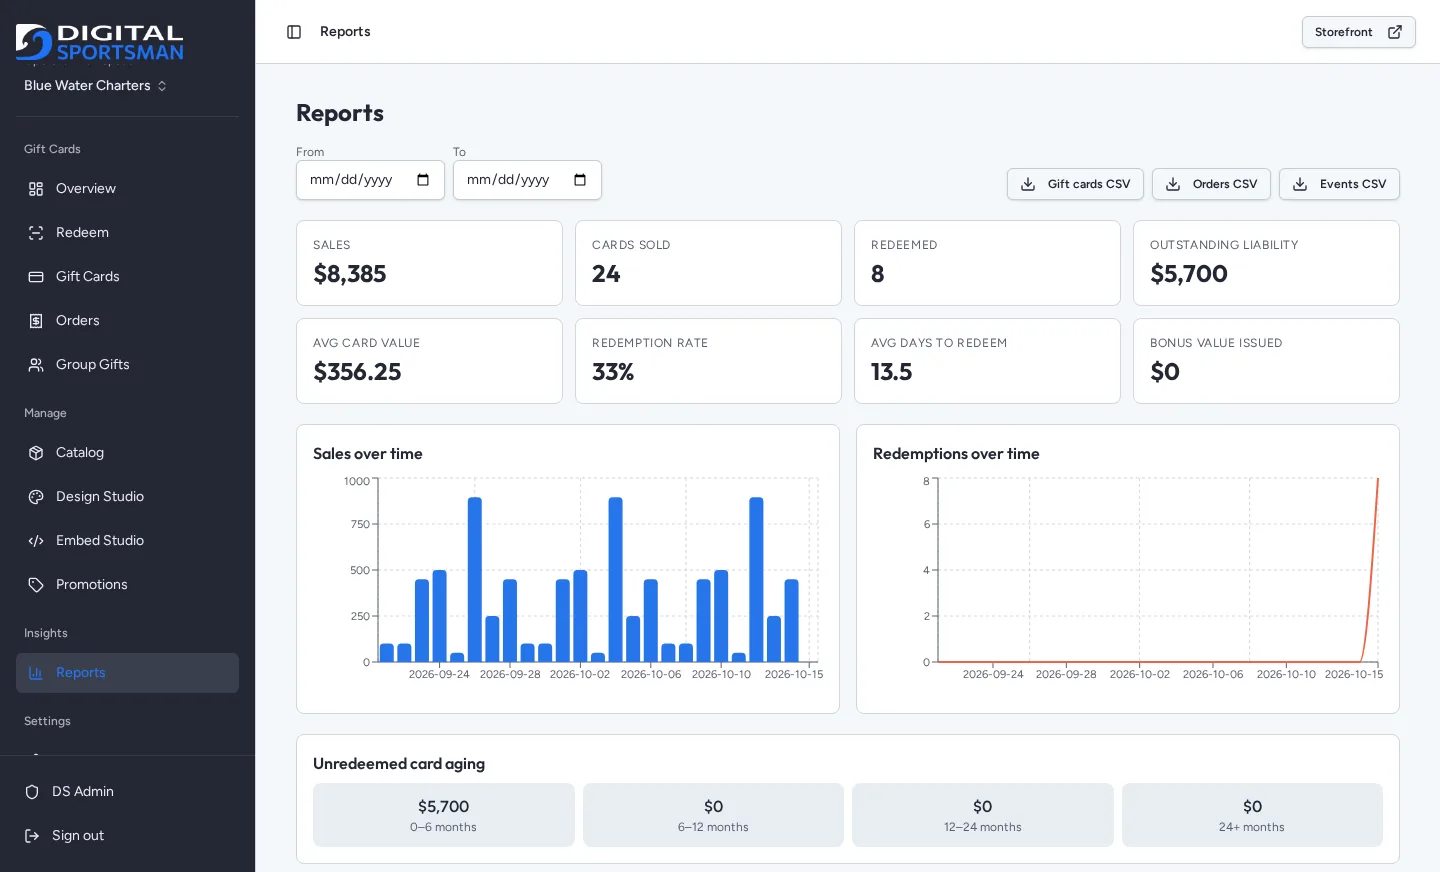Download the Gift cards CSV
Viewport: 1440px width, 872px height.
click(x=1075, y=184)
